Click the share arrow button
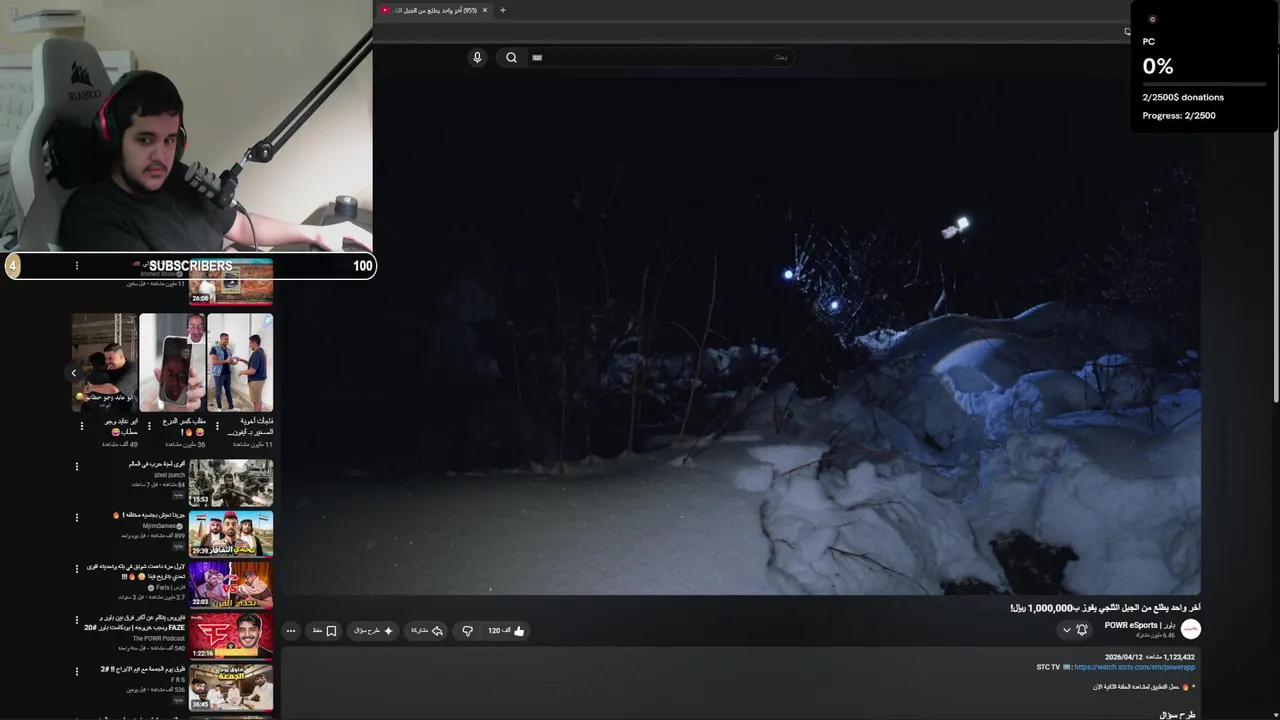 point(427,631)
